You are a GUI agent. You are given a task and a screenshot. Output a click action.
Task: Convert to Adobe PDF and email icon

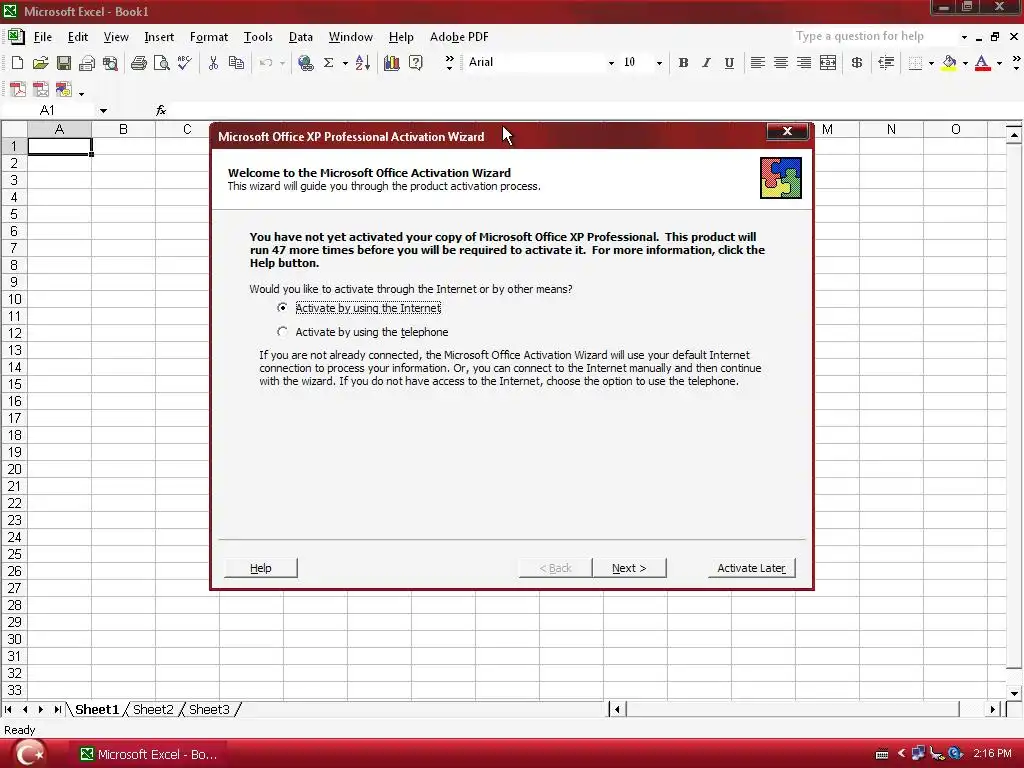point(40,89)
